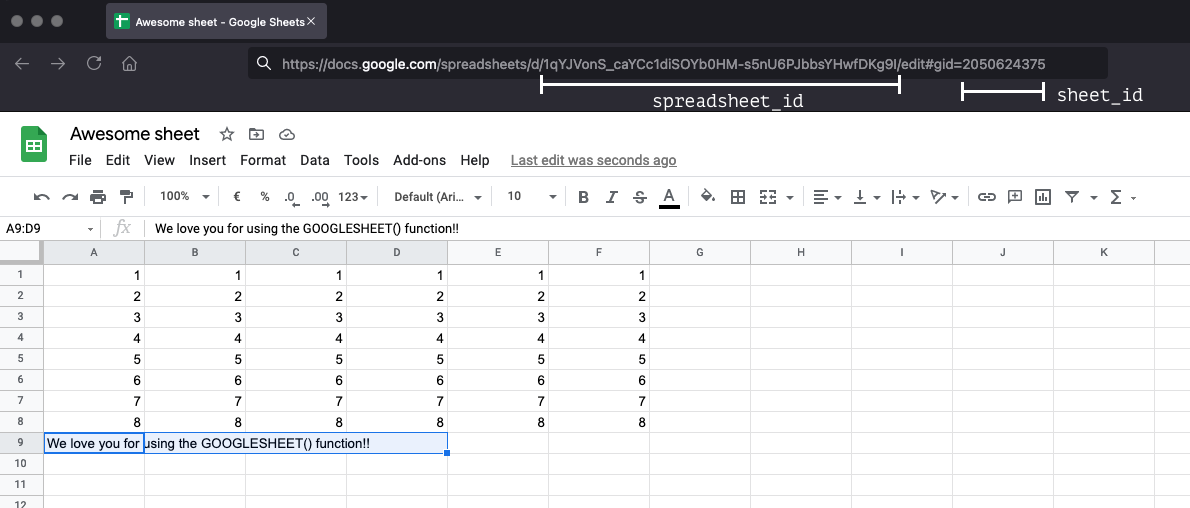This screenshot has height=508, width=1190.
Task: Toggle italic formatting
Action: pos(612,197)
